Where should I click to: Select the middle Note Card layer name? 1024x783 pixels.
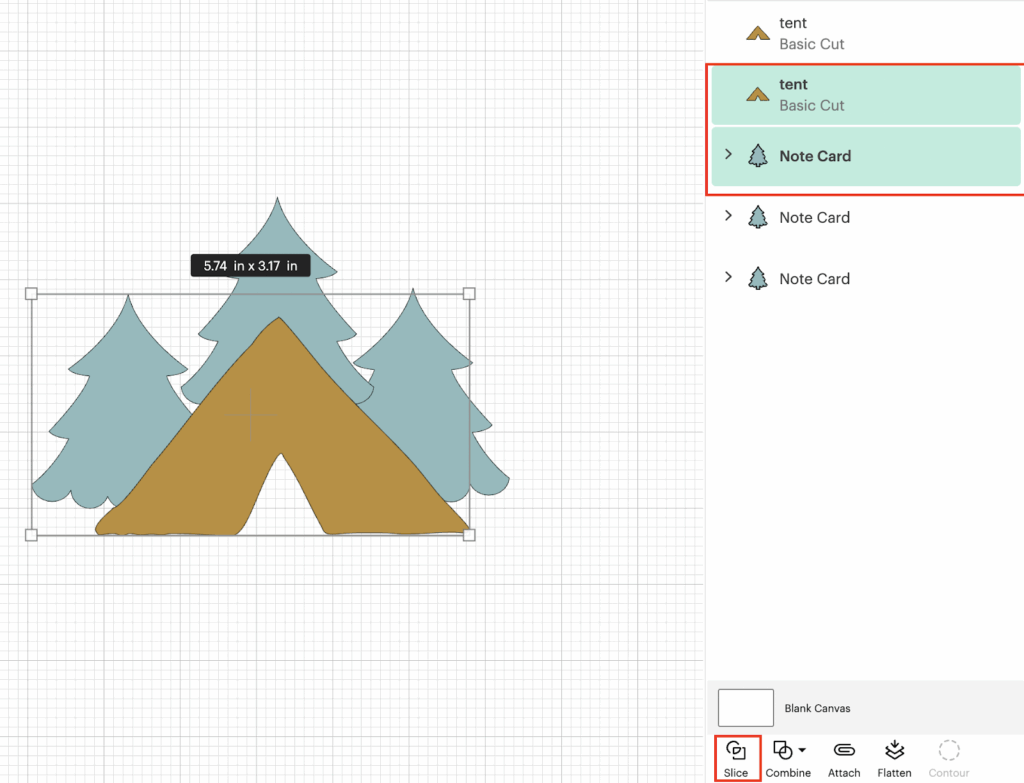pos(814,217)
